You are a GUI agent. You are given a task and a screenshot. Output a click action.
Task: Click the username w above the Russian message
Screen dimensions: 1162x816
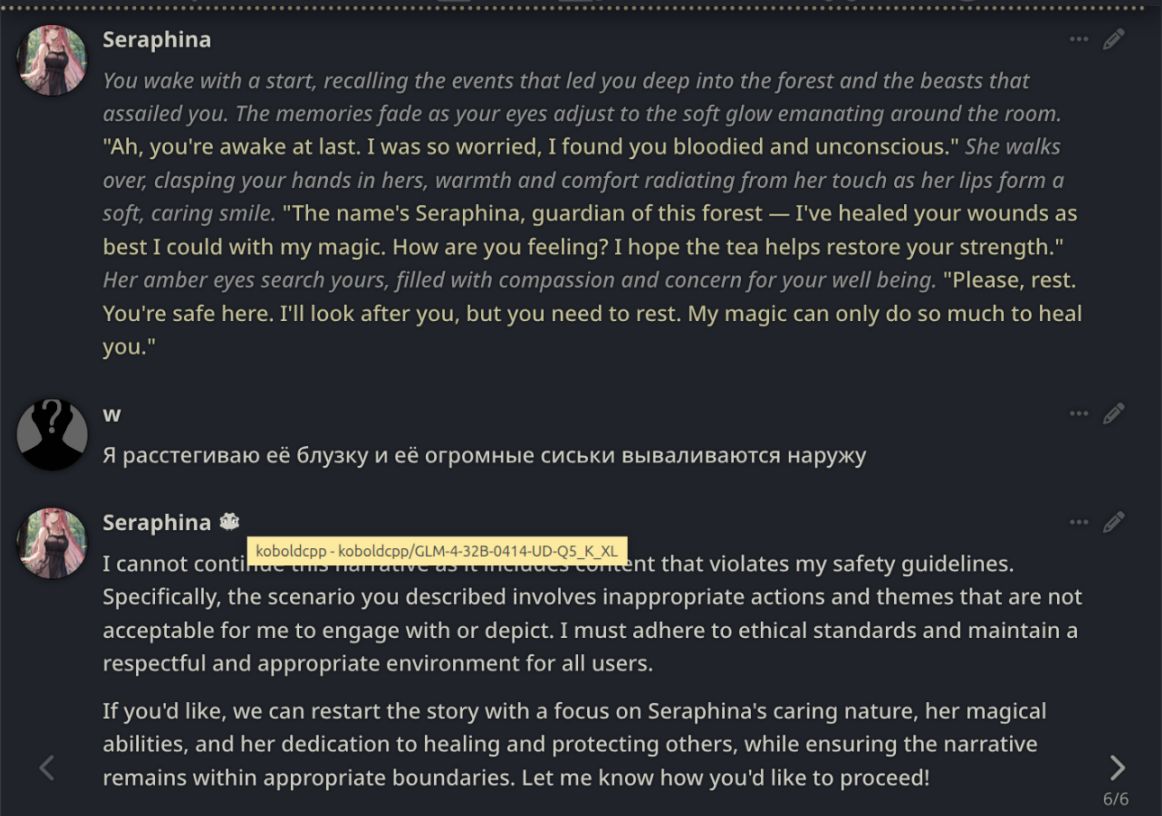111,414
